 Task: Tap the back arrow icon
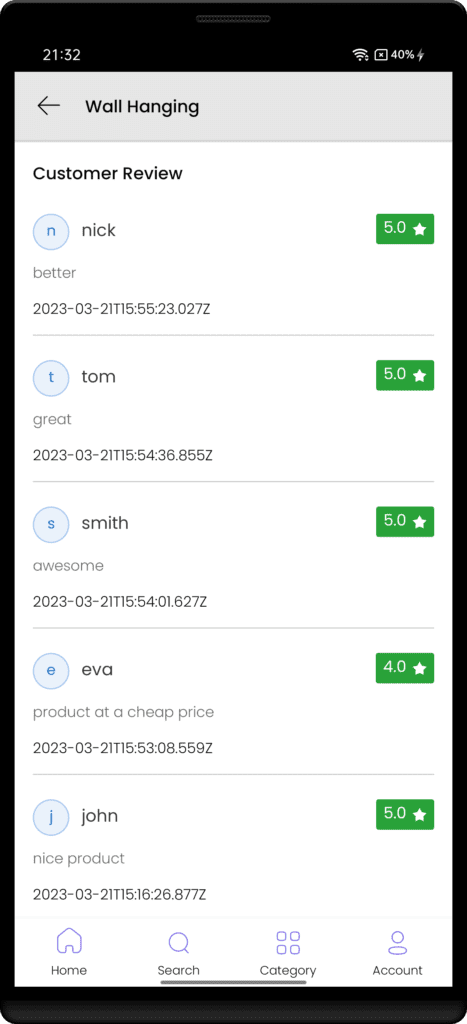pos(49,106)
